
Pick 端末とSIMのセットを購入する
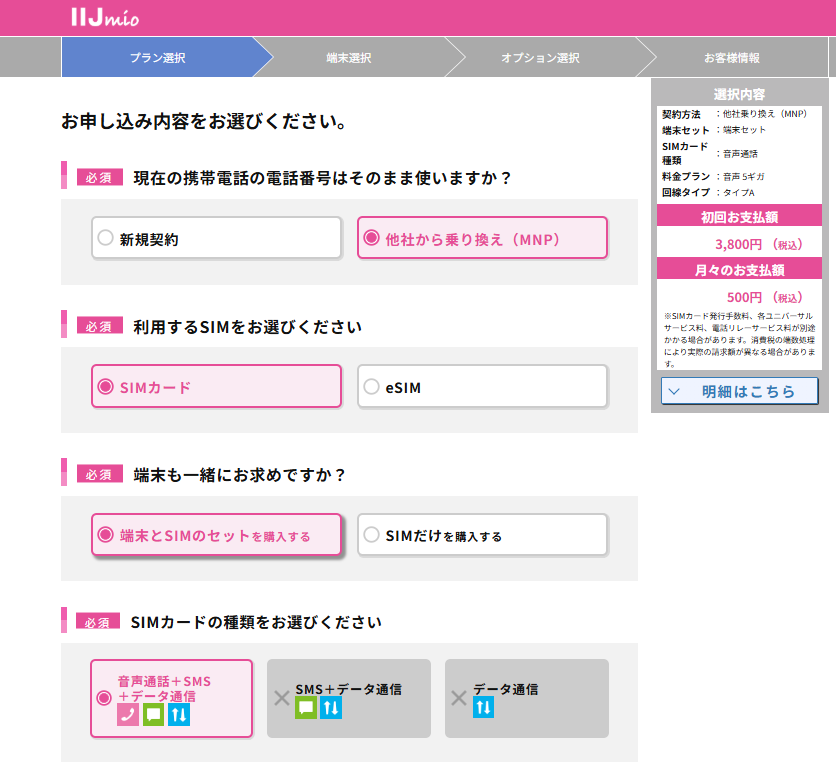tap(216, 535)
